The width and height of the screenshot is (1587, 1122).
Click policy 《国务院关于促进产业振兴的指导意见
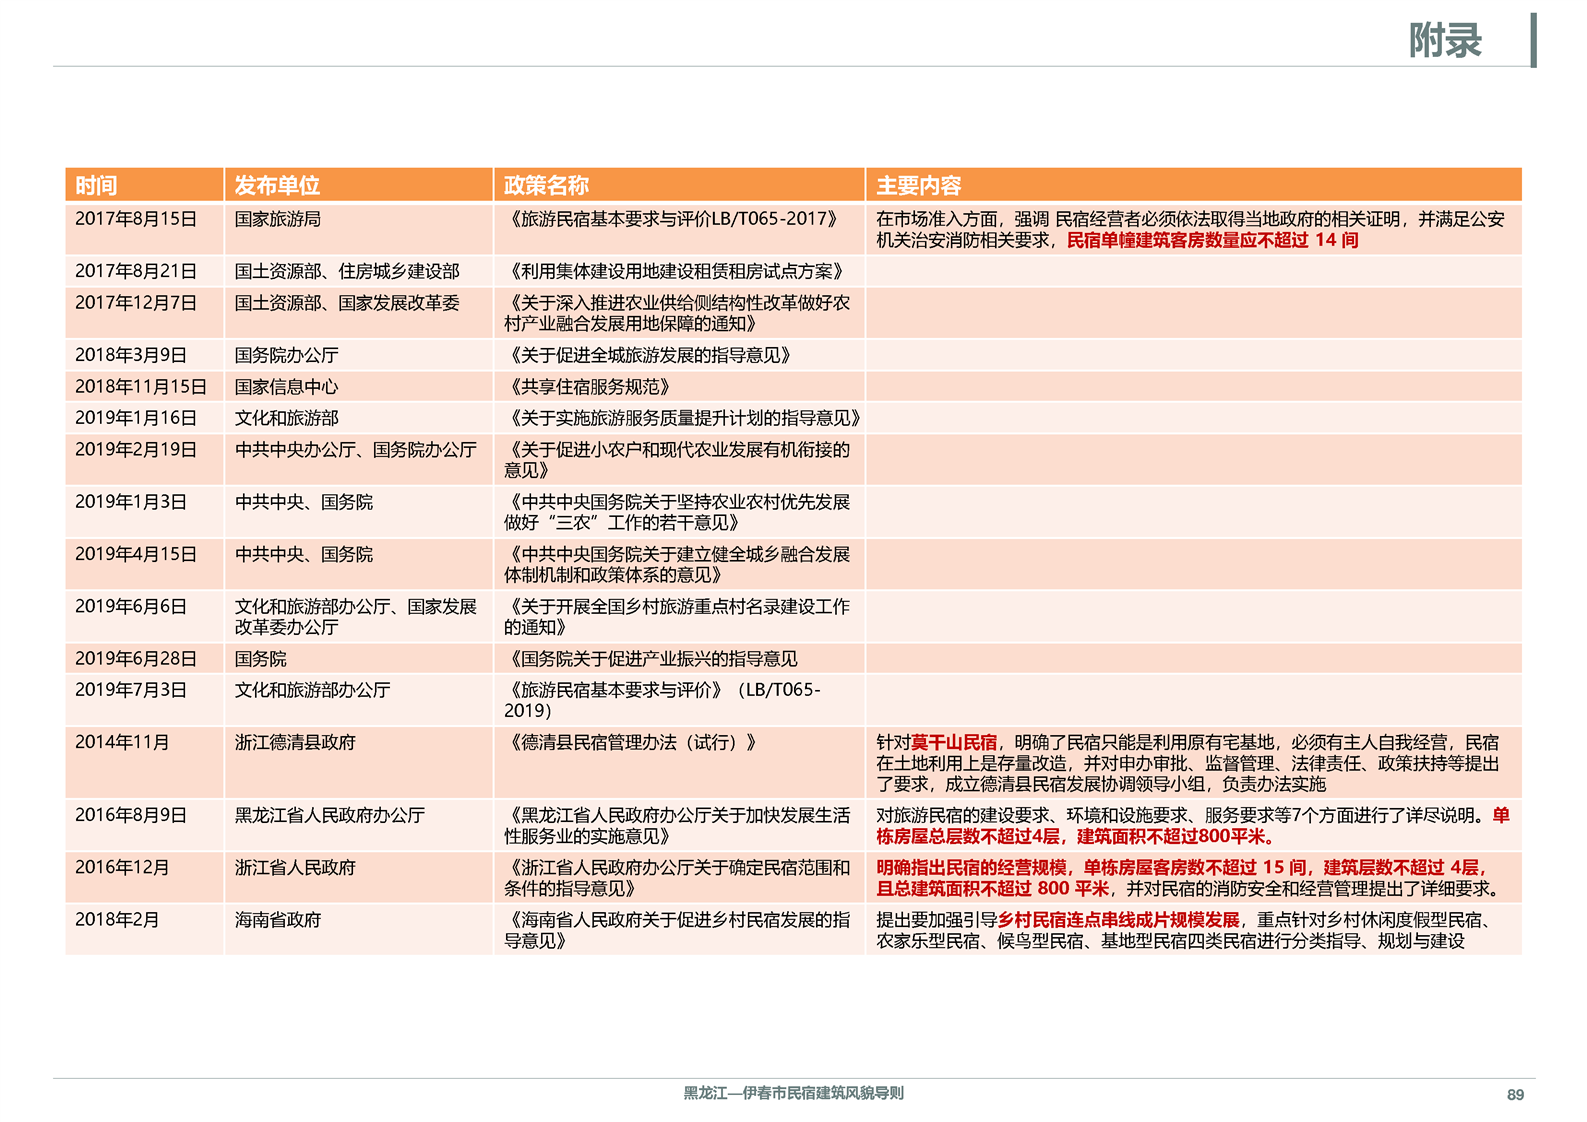click(x=652, y=659)
